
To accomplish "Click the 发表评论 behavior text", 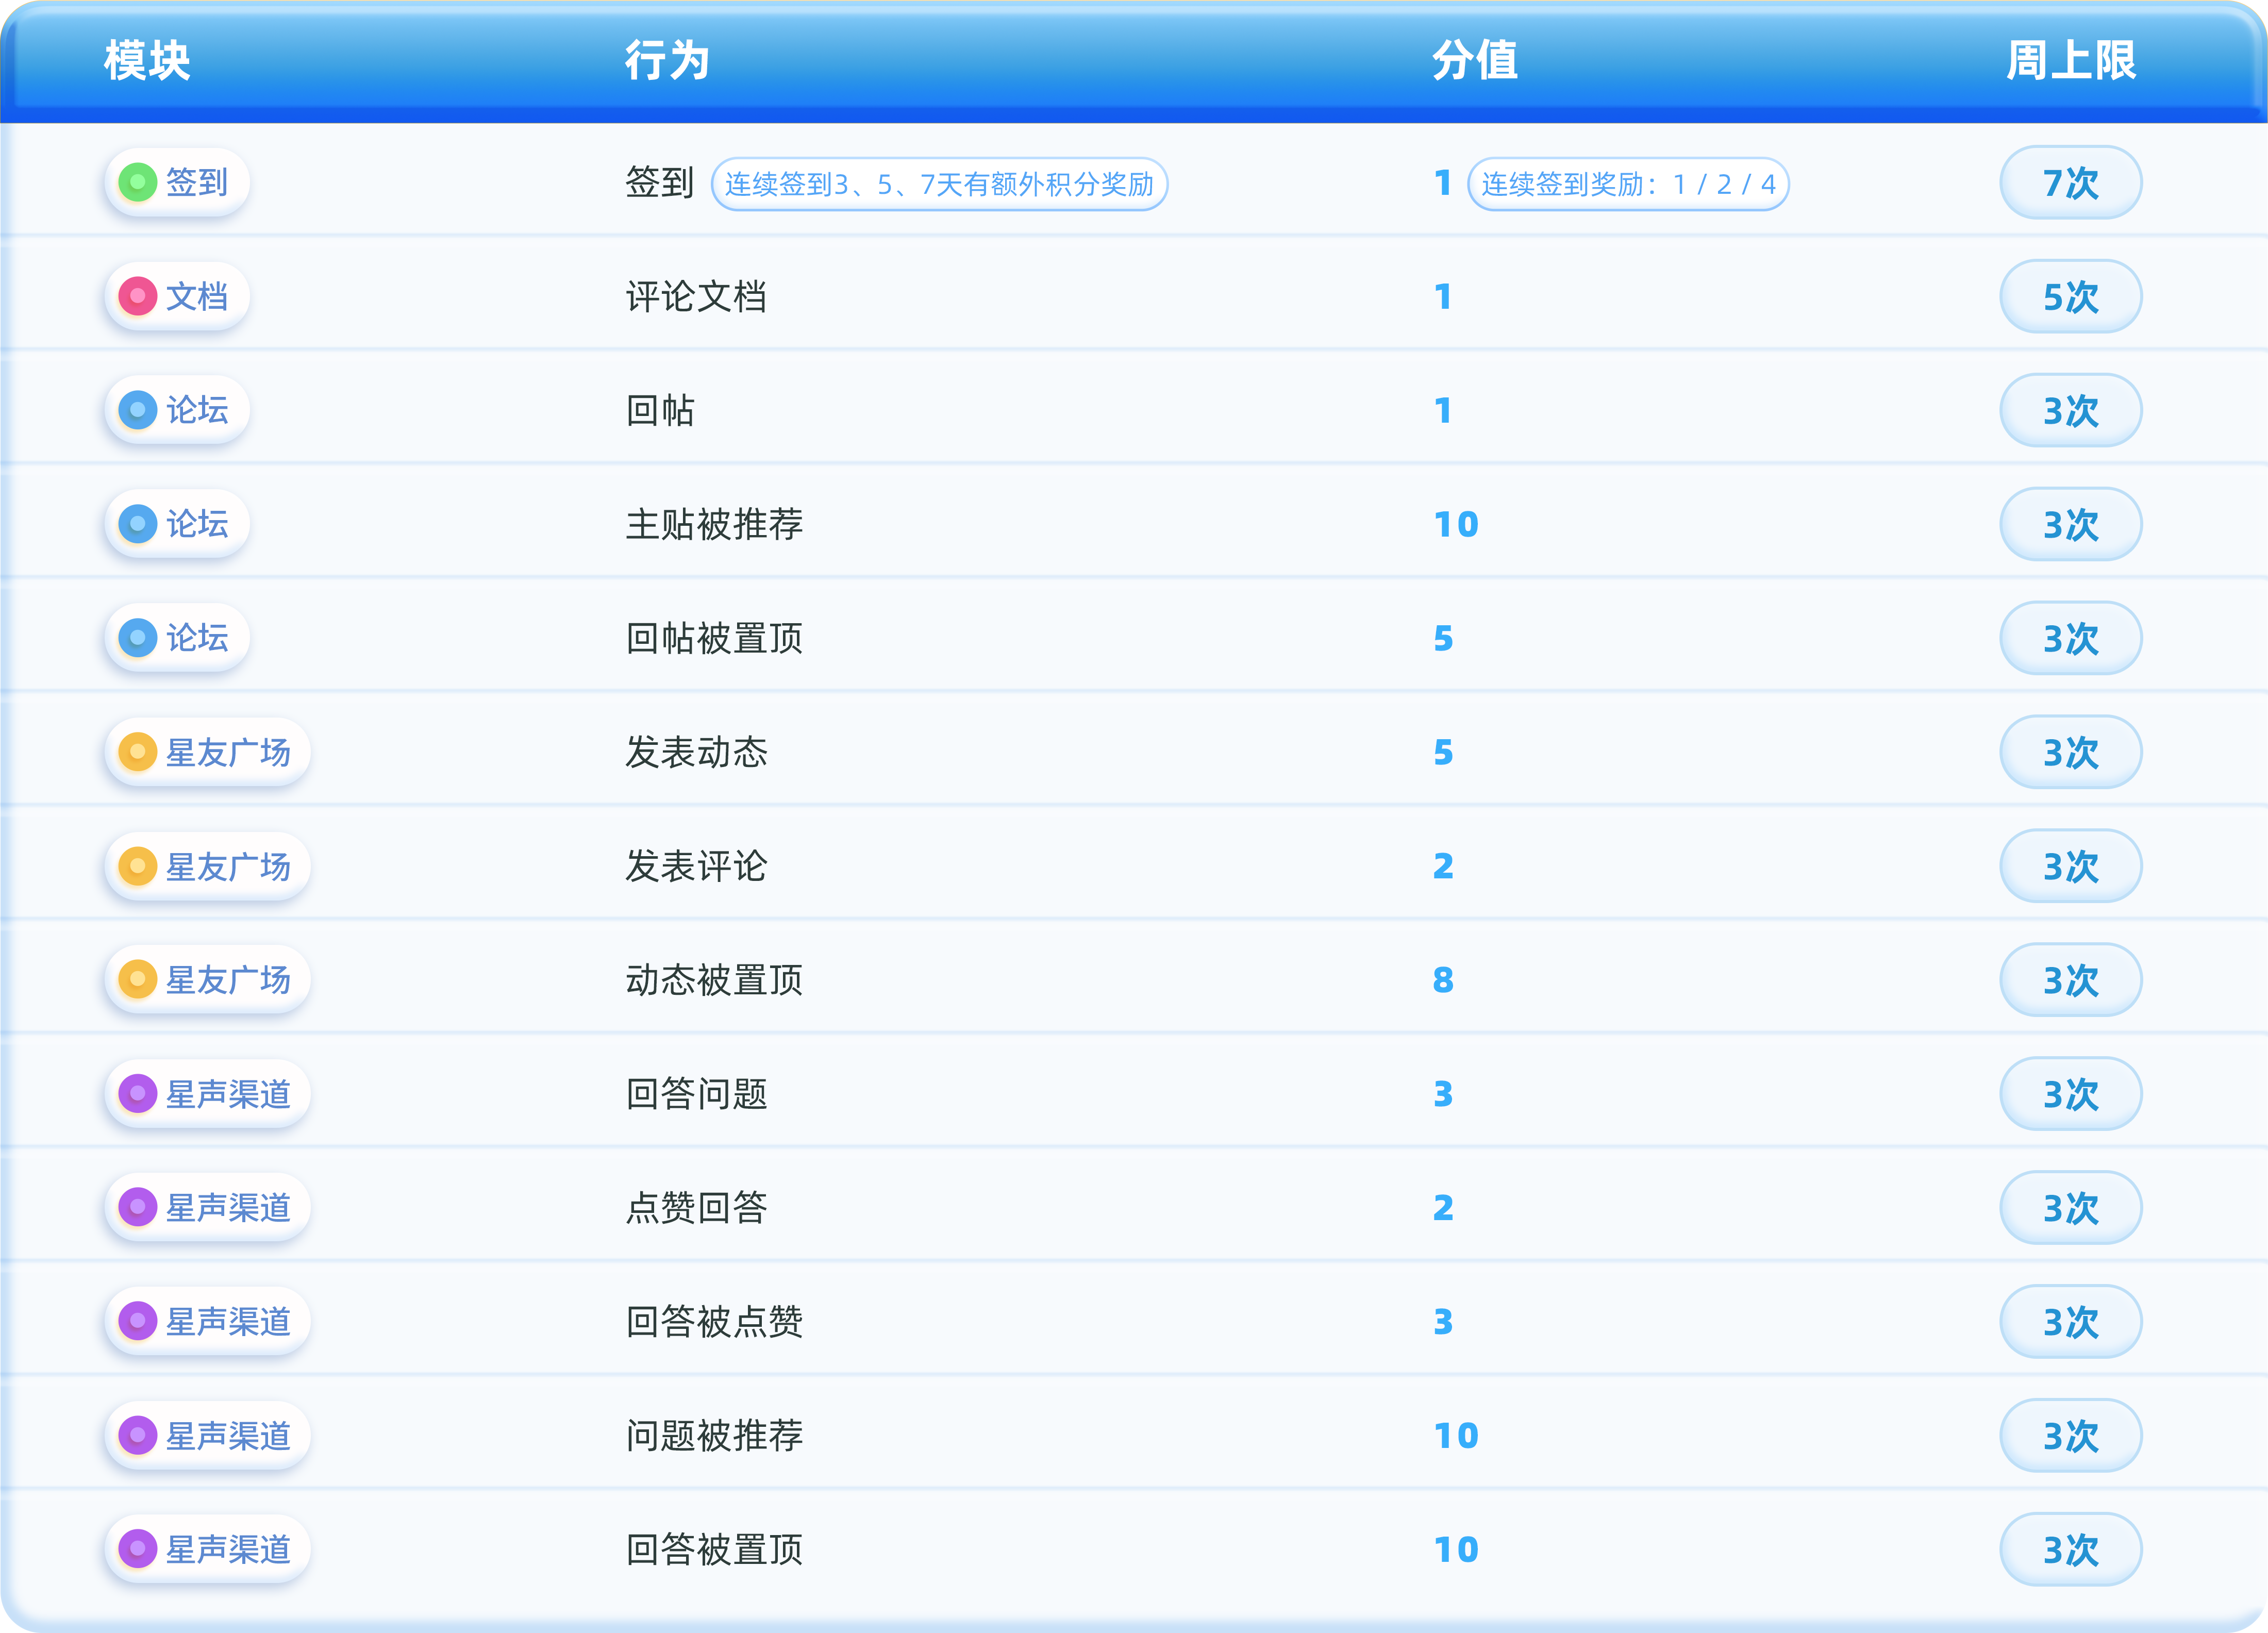I will [696, 867].
